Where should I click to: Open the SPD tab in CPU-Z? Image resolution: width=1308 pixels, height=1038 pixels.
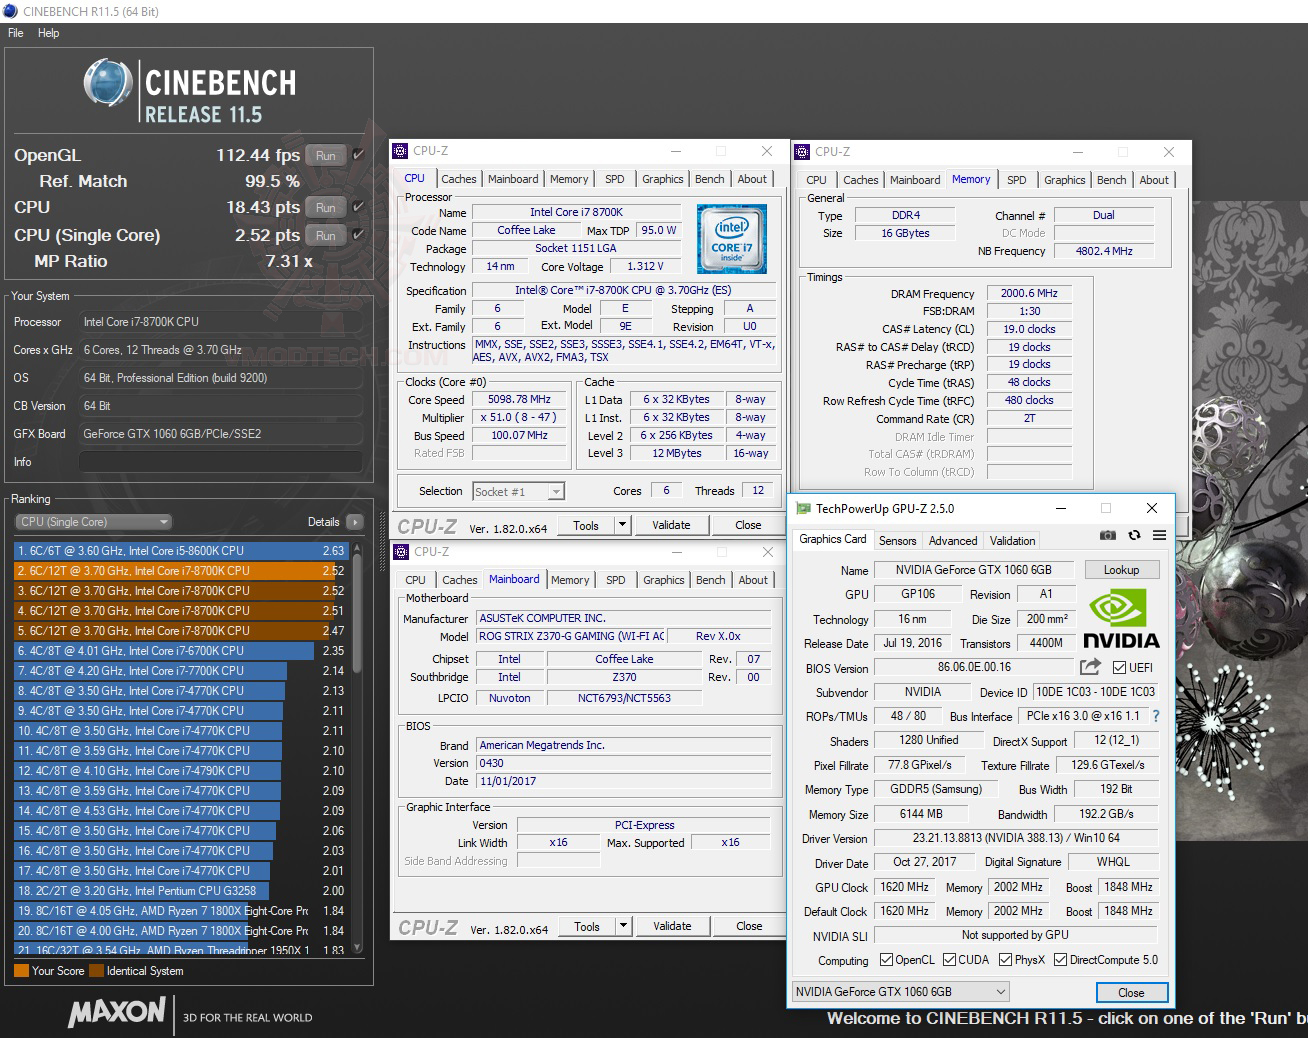(x=615, y=179)
